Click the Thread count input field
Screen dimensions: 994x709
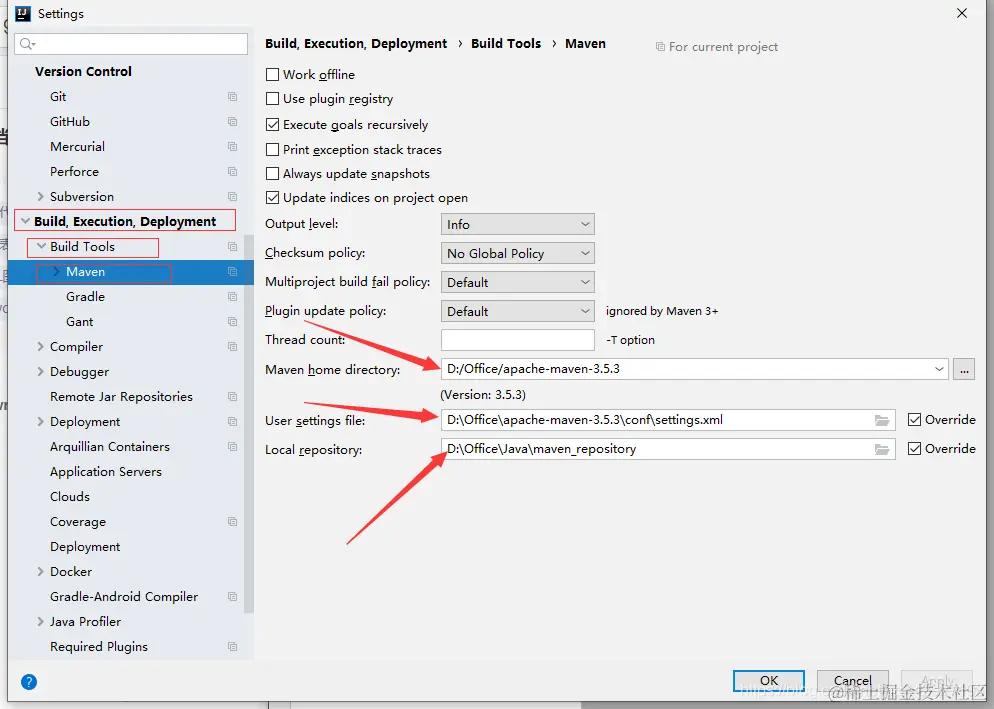tap(517, 340)
